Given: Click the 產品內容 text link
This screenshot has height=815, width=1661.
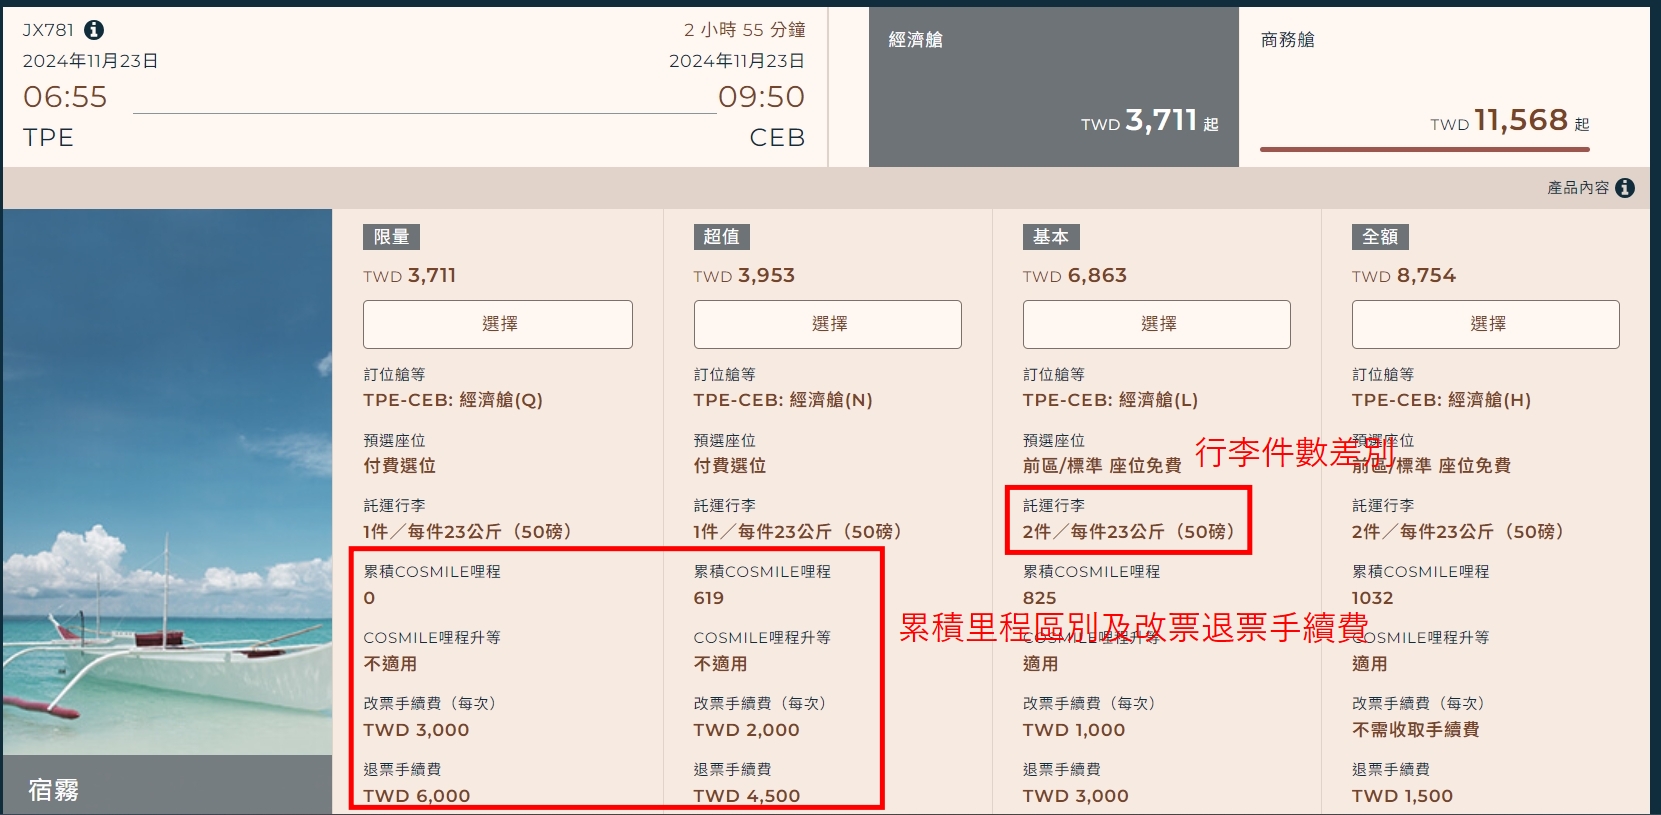Looking at the screenshot, I should (x=1577, y=188).
